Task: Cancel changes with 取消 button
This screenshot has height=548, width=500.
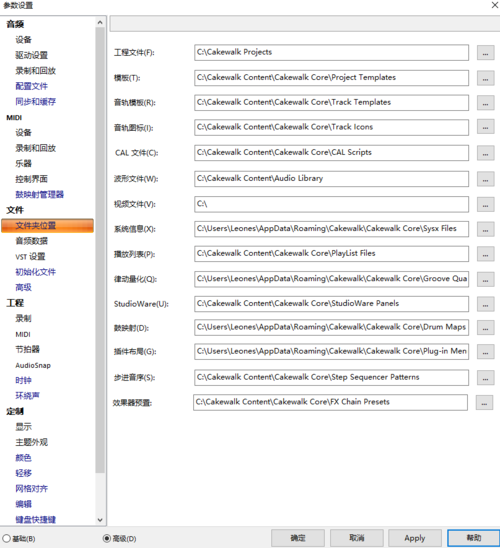Action: [356, 538]
